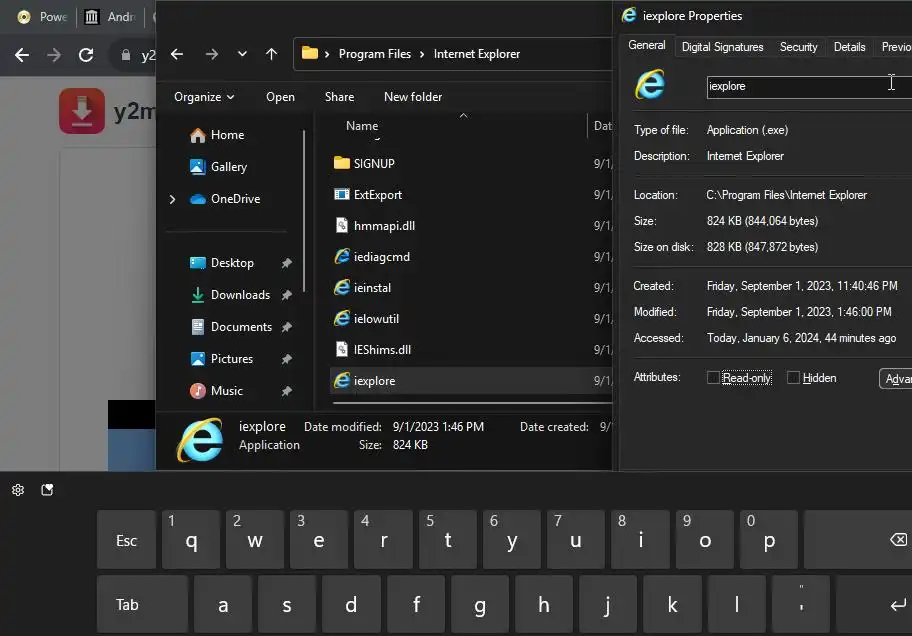Expand chevron before Program Files breadcrumb

(327, 54)
